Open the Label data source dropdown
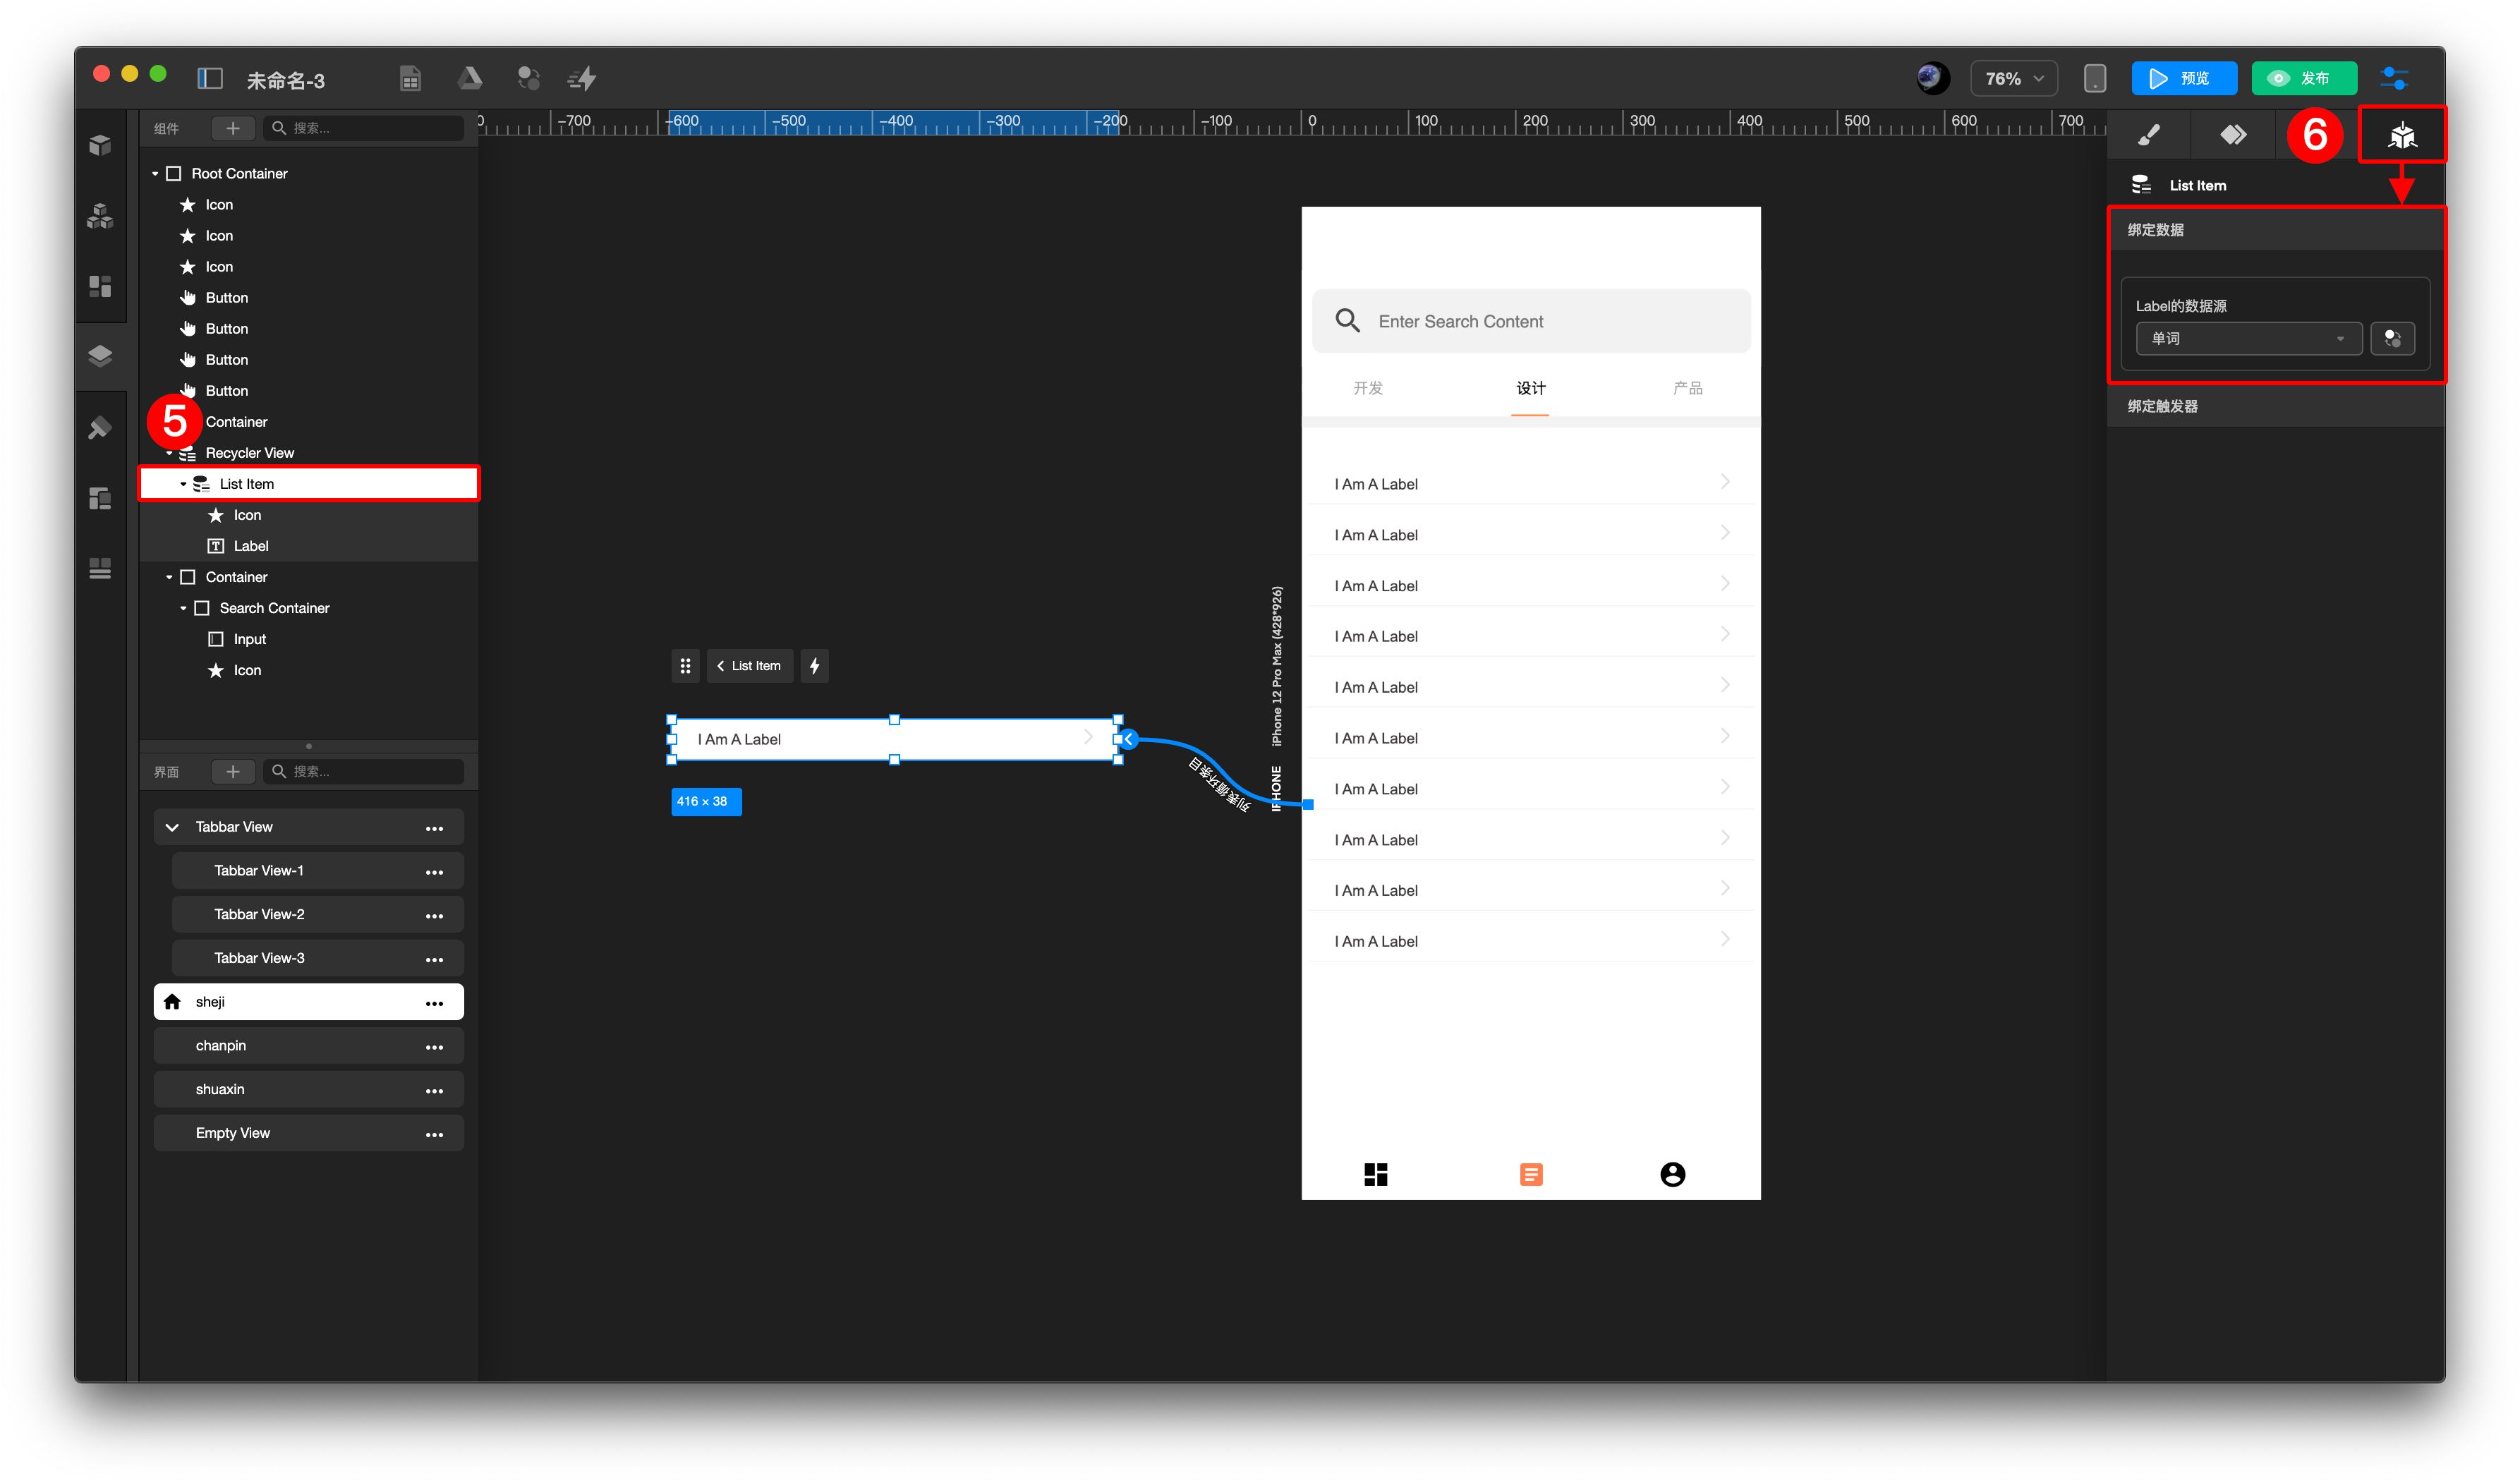 point(2248,339)
